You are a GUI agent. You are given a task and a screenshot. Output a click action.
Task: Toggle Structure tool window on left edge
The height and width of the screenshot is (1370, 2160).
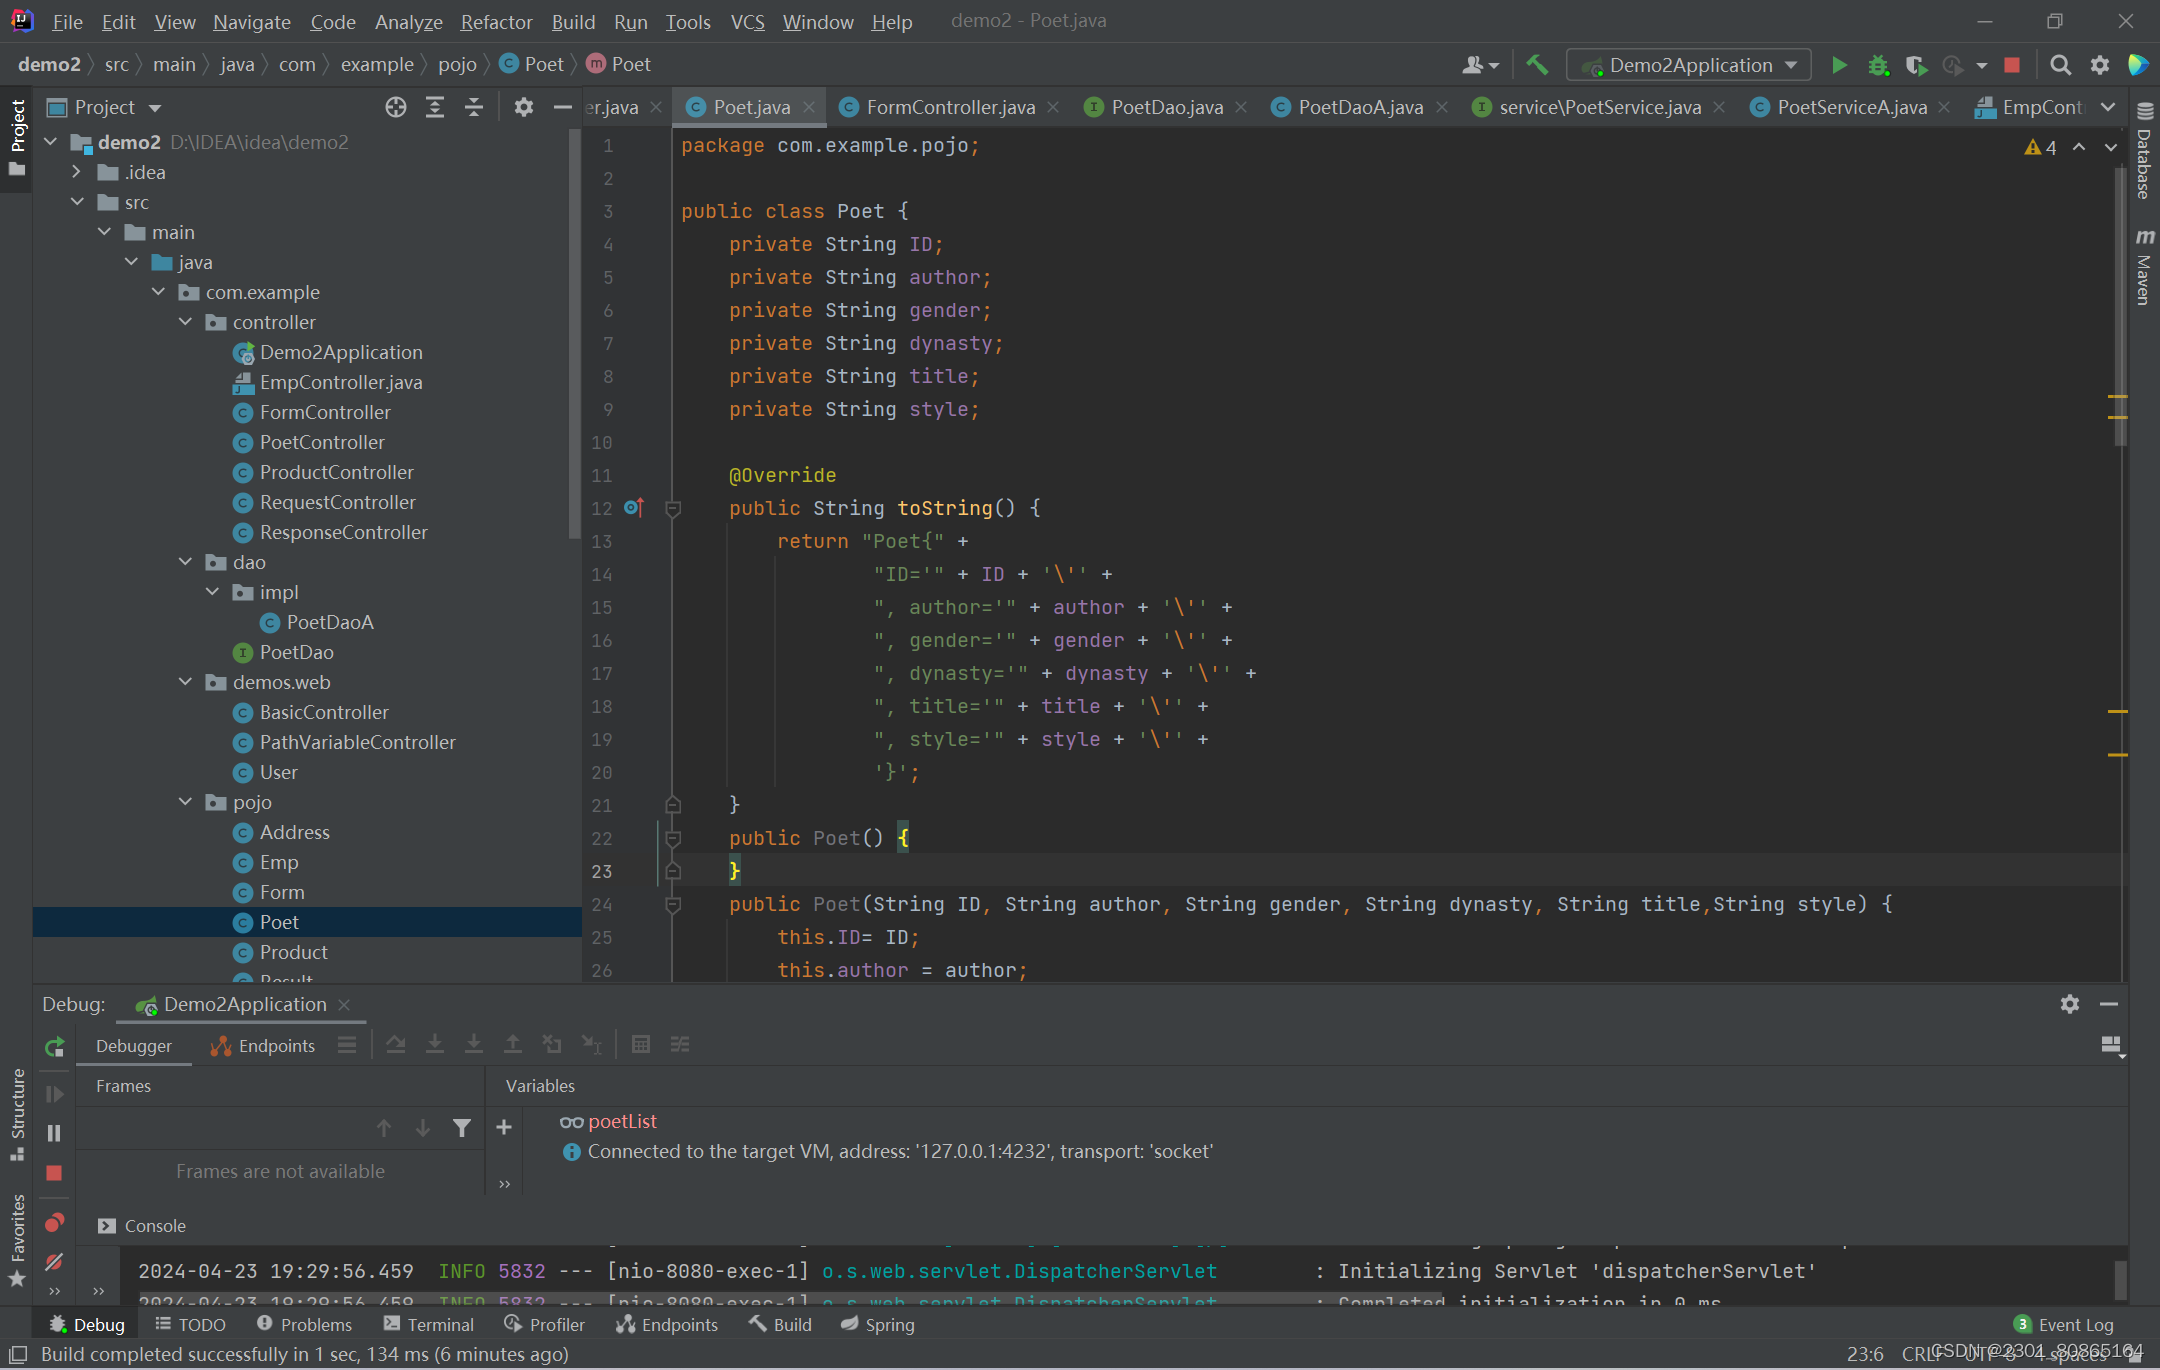[17, 1115]
